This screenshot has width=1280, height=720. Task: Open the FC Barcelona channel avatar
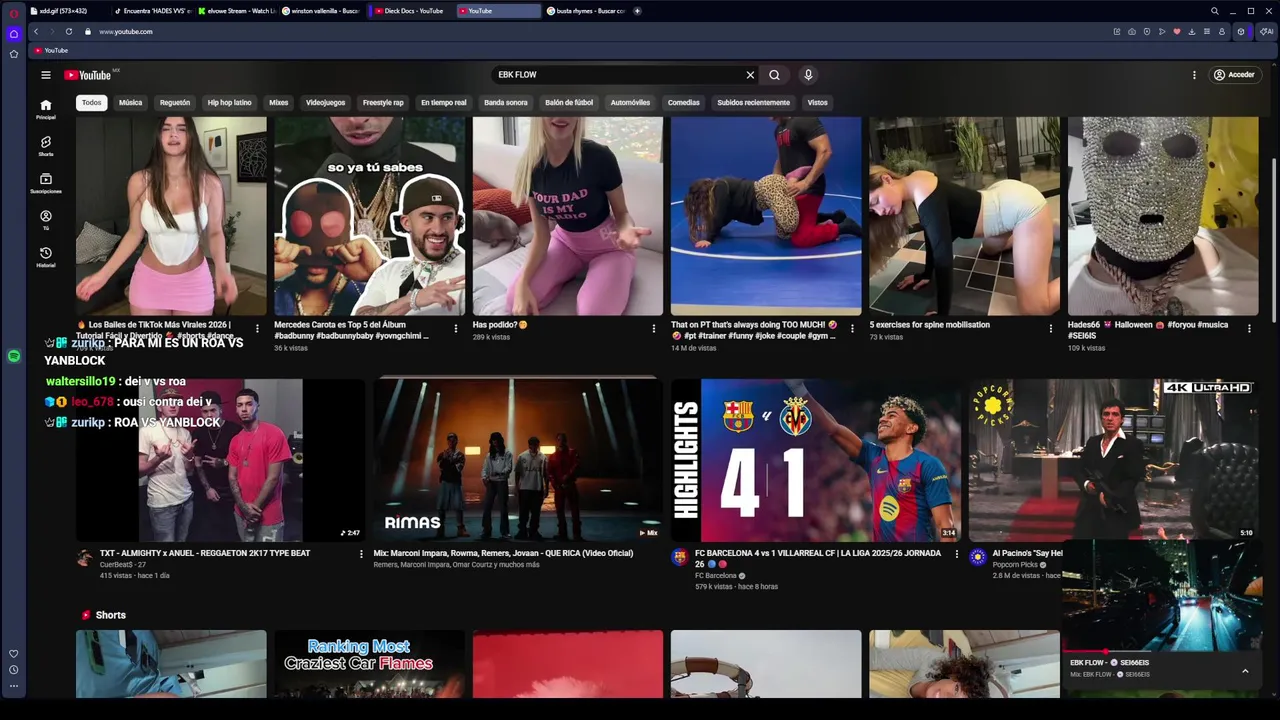[680, 557]
